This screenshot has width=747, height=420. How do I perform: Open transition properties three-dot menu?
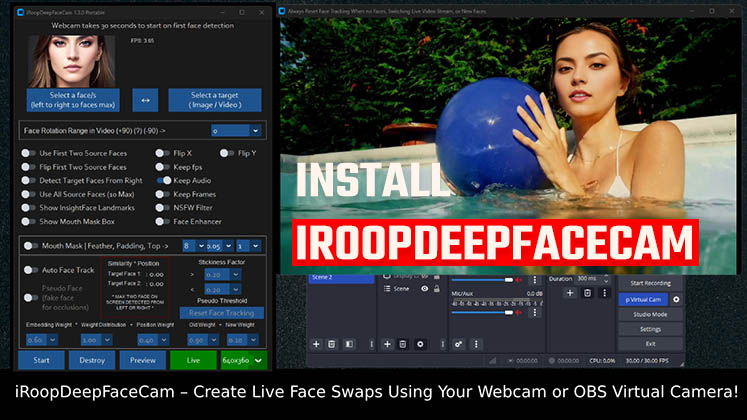[605, 293]
